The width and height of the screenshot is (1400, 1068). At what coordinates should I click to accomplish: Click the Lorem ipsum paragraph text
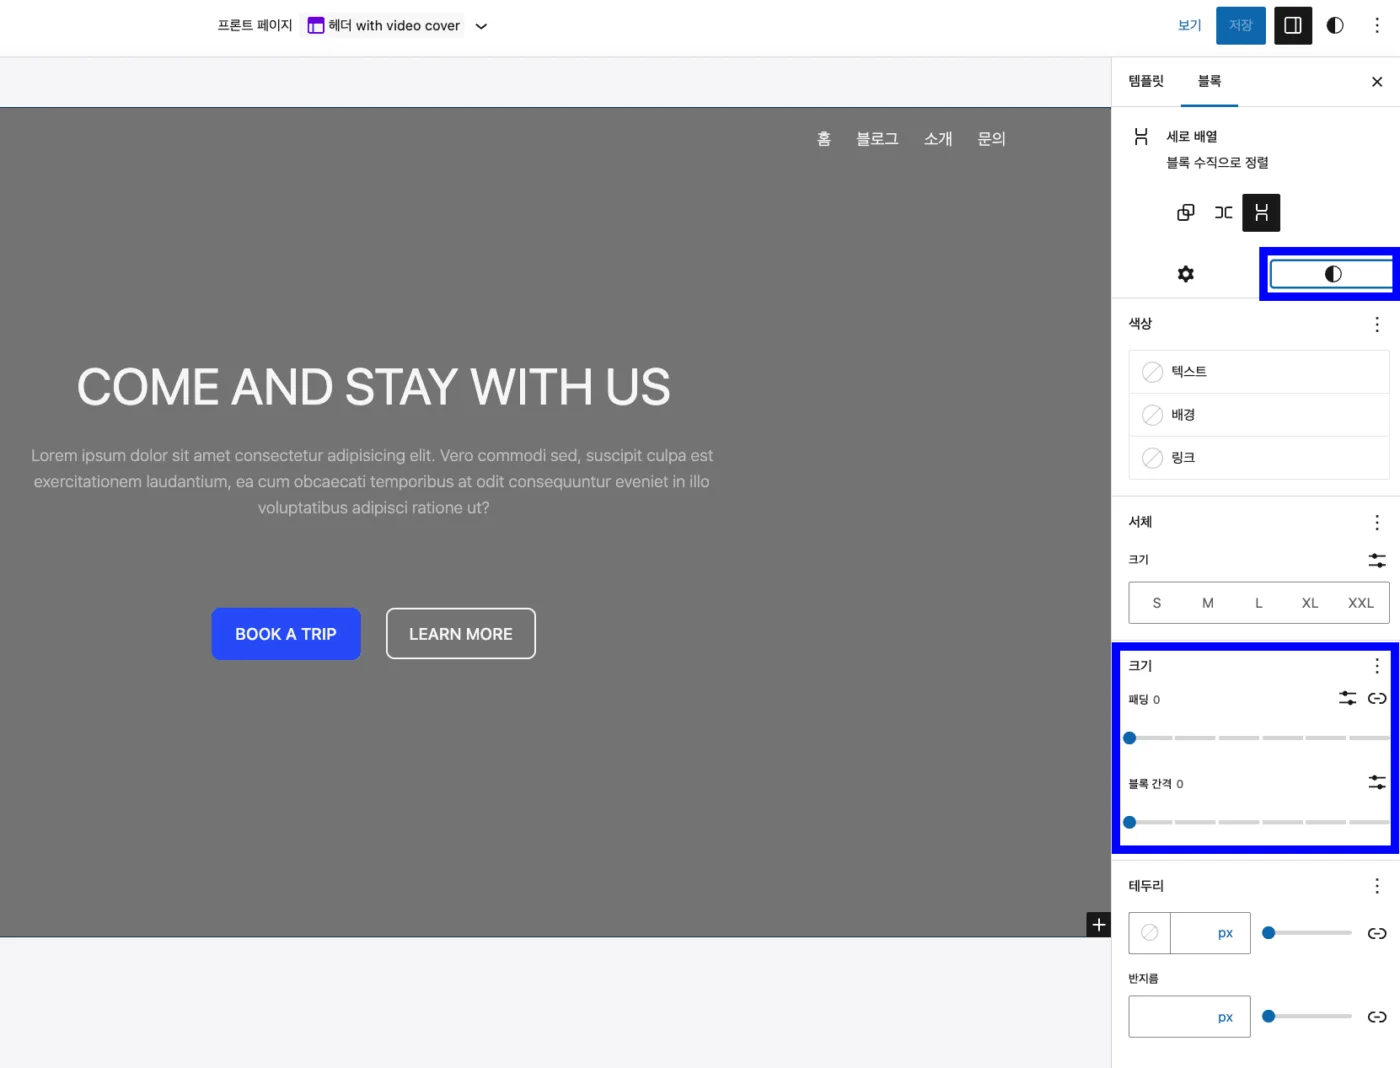(372, 482)
